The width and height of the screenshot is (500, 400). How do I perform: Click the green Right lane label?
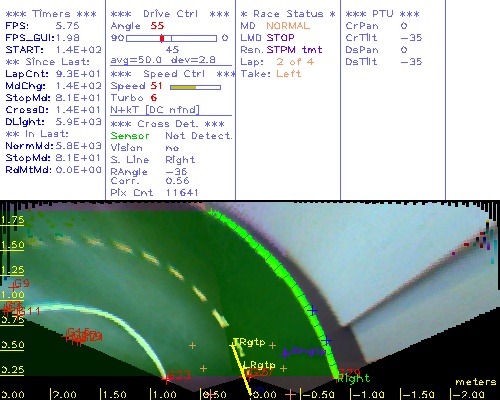click(354, 379)
